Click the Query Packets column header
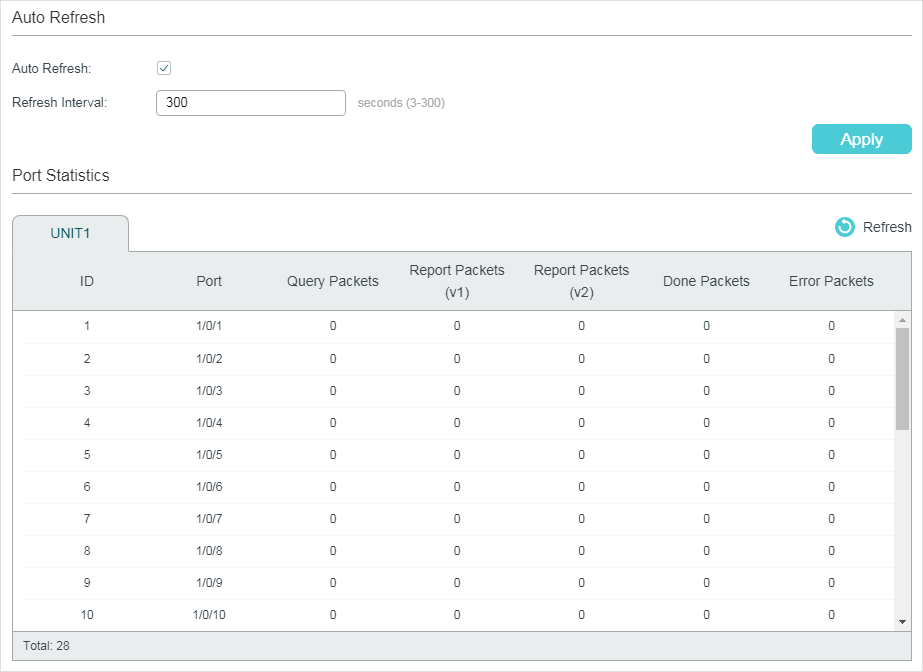 coord(333,281)
